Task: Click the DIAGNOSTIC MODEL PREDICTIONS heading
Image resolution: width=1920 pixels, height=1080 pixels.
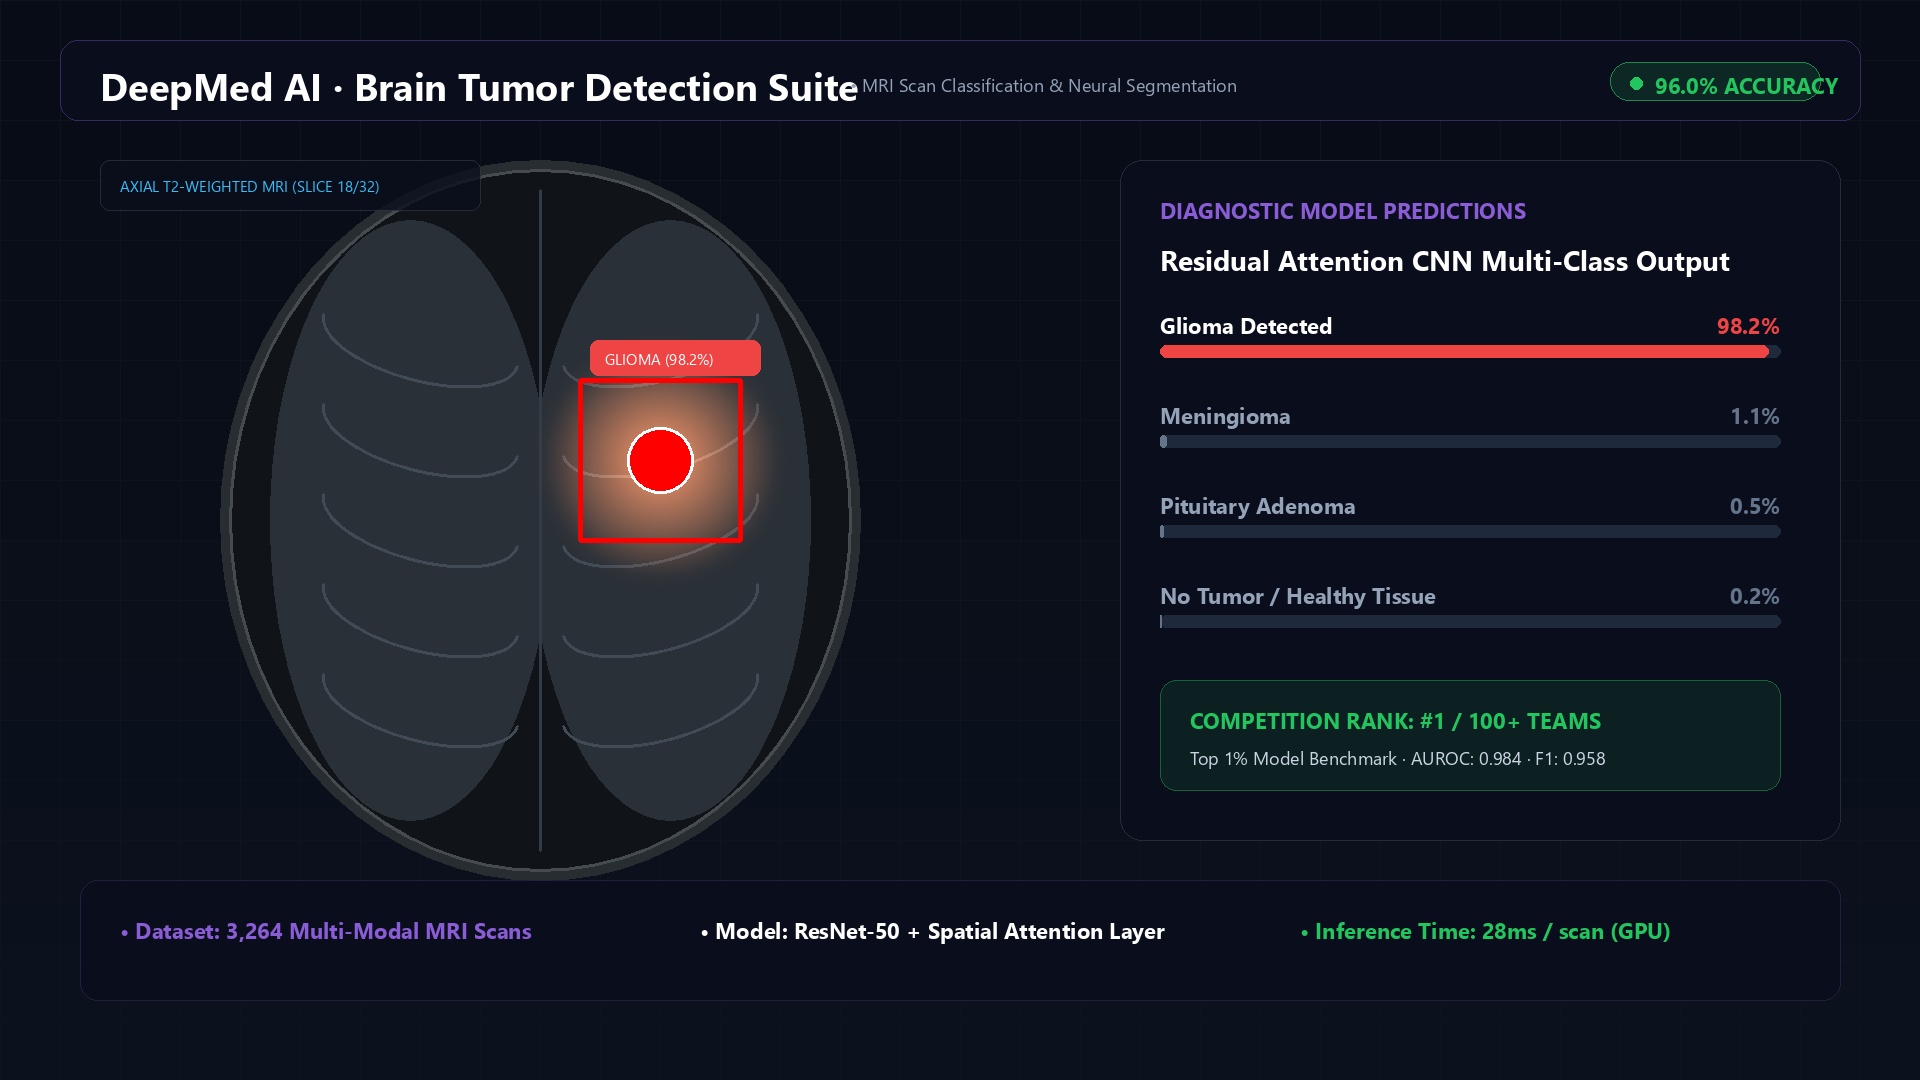Action: pyautogui.click(x=1343, y=211)
